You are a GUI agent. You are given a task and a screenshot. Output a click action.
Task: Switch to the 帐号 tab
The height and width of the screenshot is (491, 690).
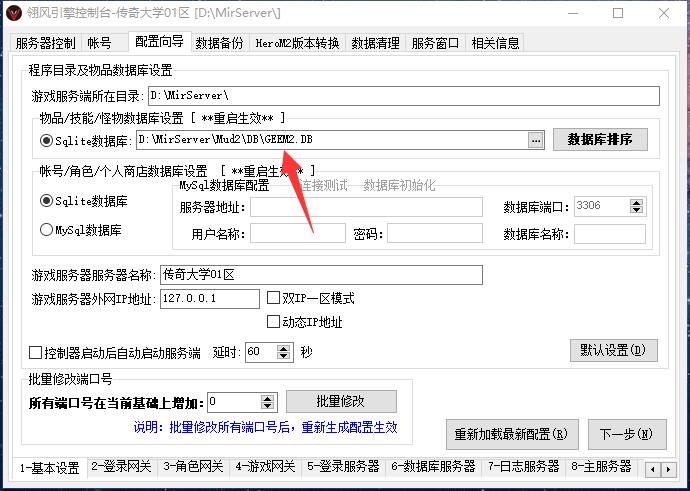(99, 43)
